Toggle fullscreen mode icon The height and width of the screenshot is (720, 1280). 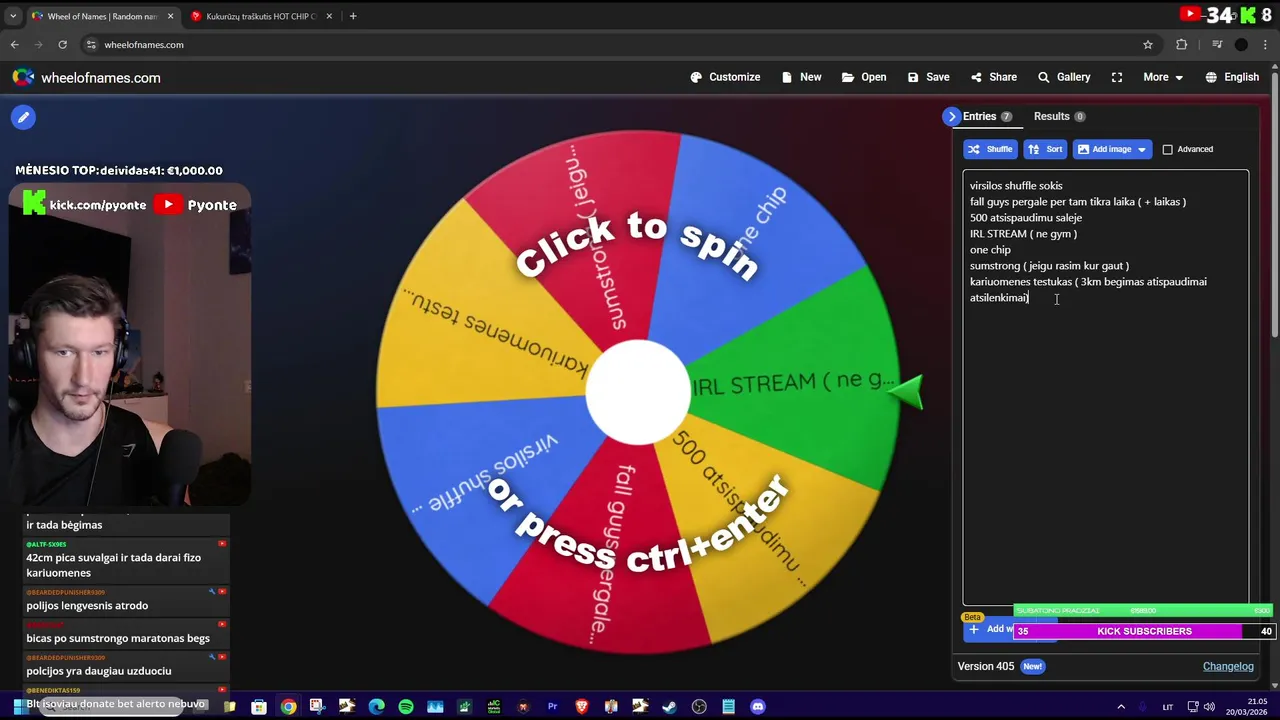click(1117, 77)
